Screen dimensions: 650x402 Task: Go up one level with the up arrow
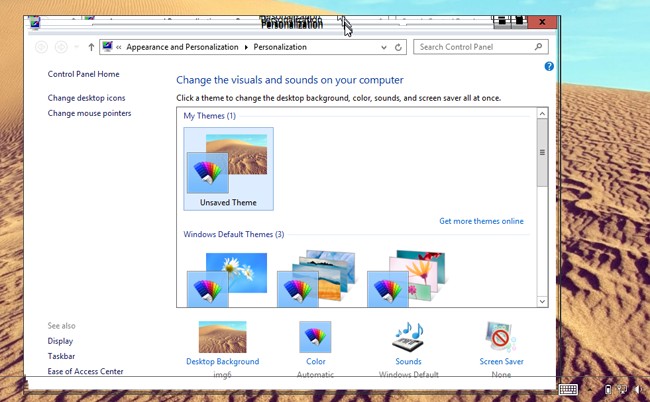coord(91,47)
